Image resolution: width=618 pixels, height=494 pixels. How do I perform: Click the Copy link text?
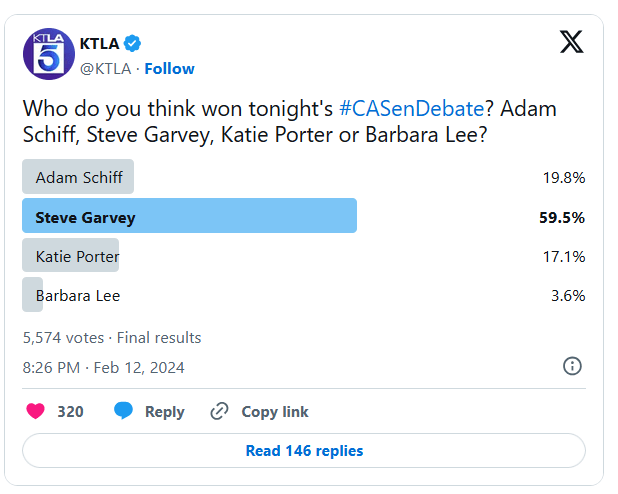coord(275,411)
